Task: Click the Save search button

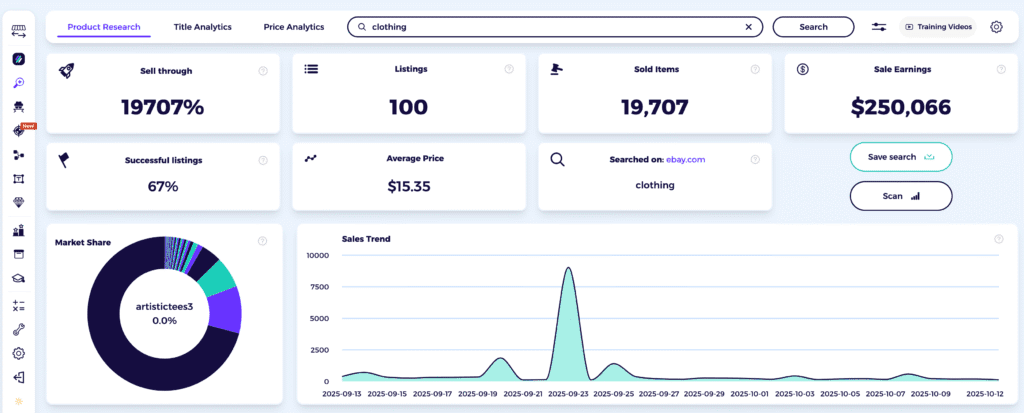Action: (900, 157)
